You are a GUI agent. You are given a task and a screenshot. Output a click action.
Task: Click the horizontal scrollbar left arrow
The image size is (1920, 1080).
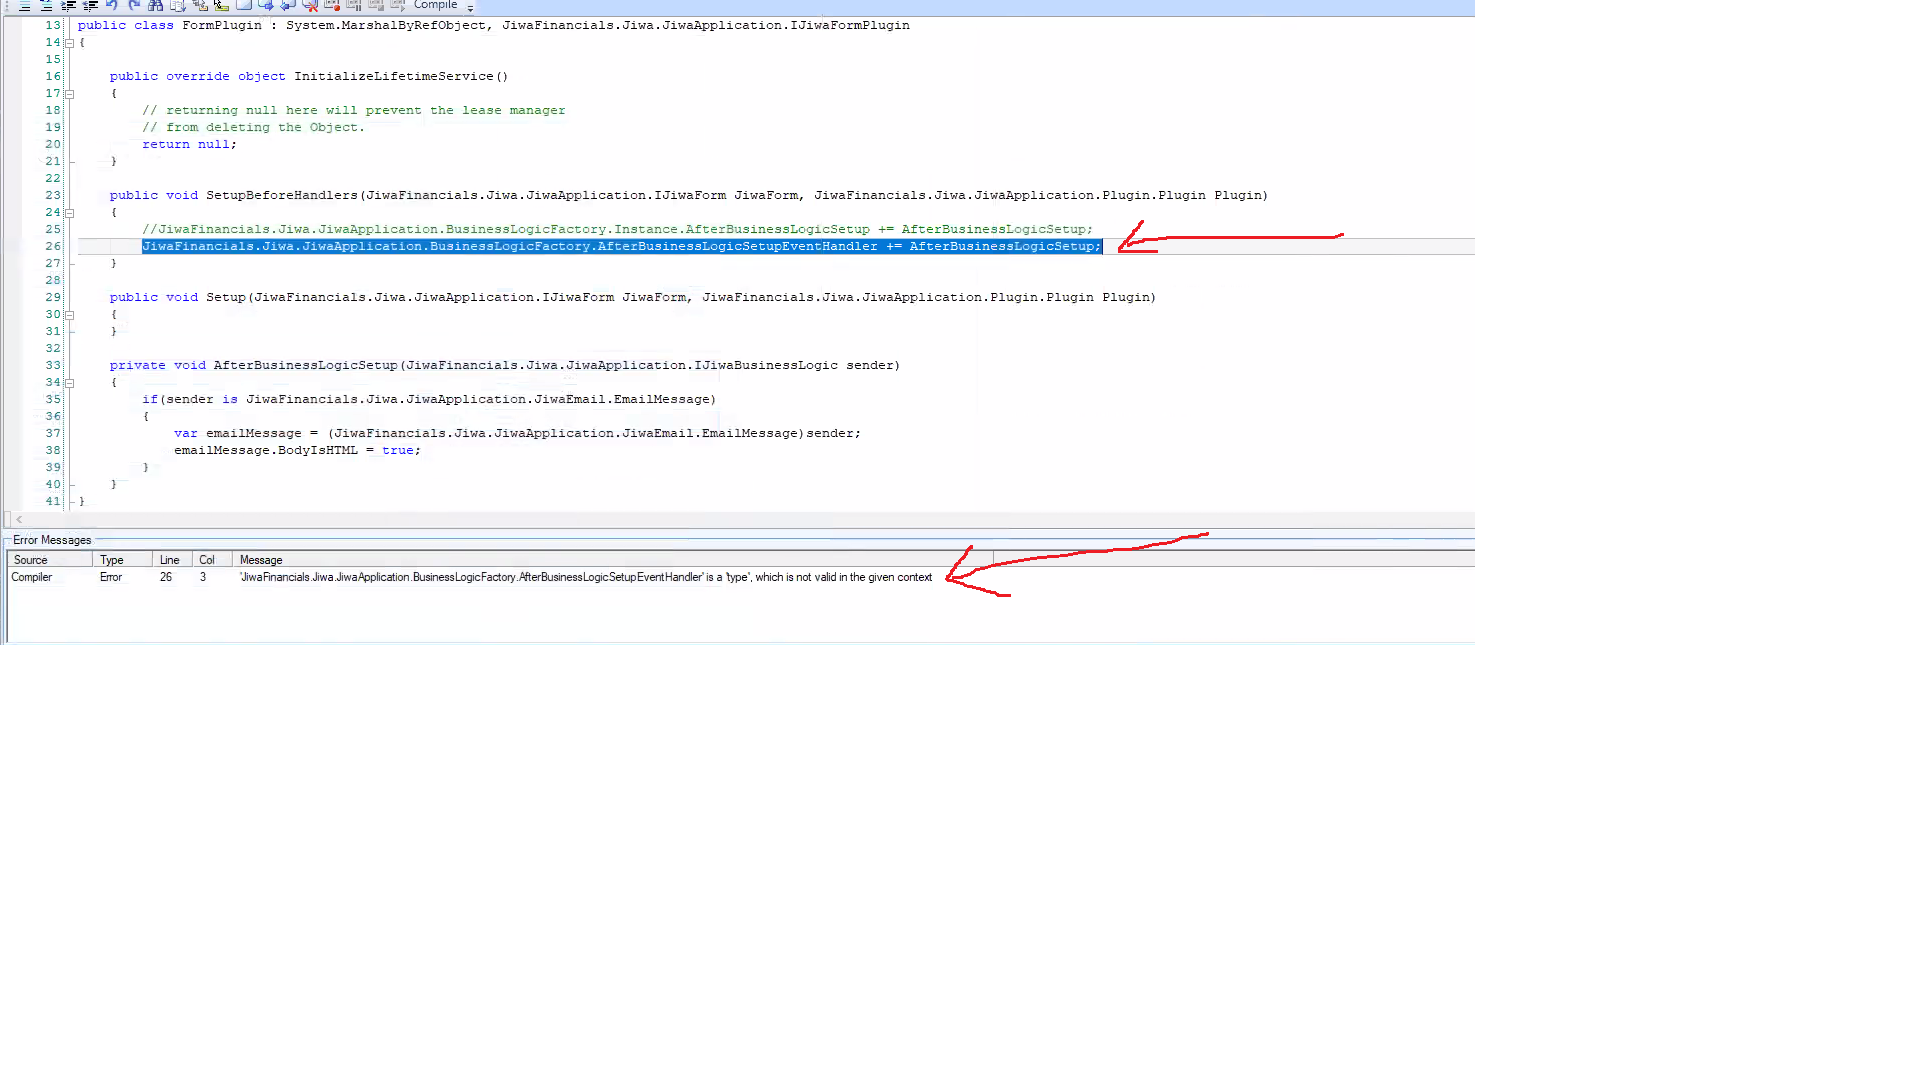pos(18,520)
